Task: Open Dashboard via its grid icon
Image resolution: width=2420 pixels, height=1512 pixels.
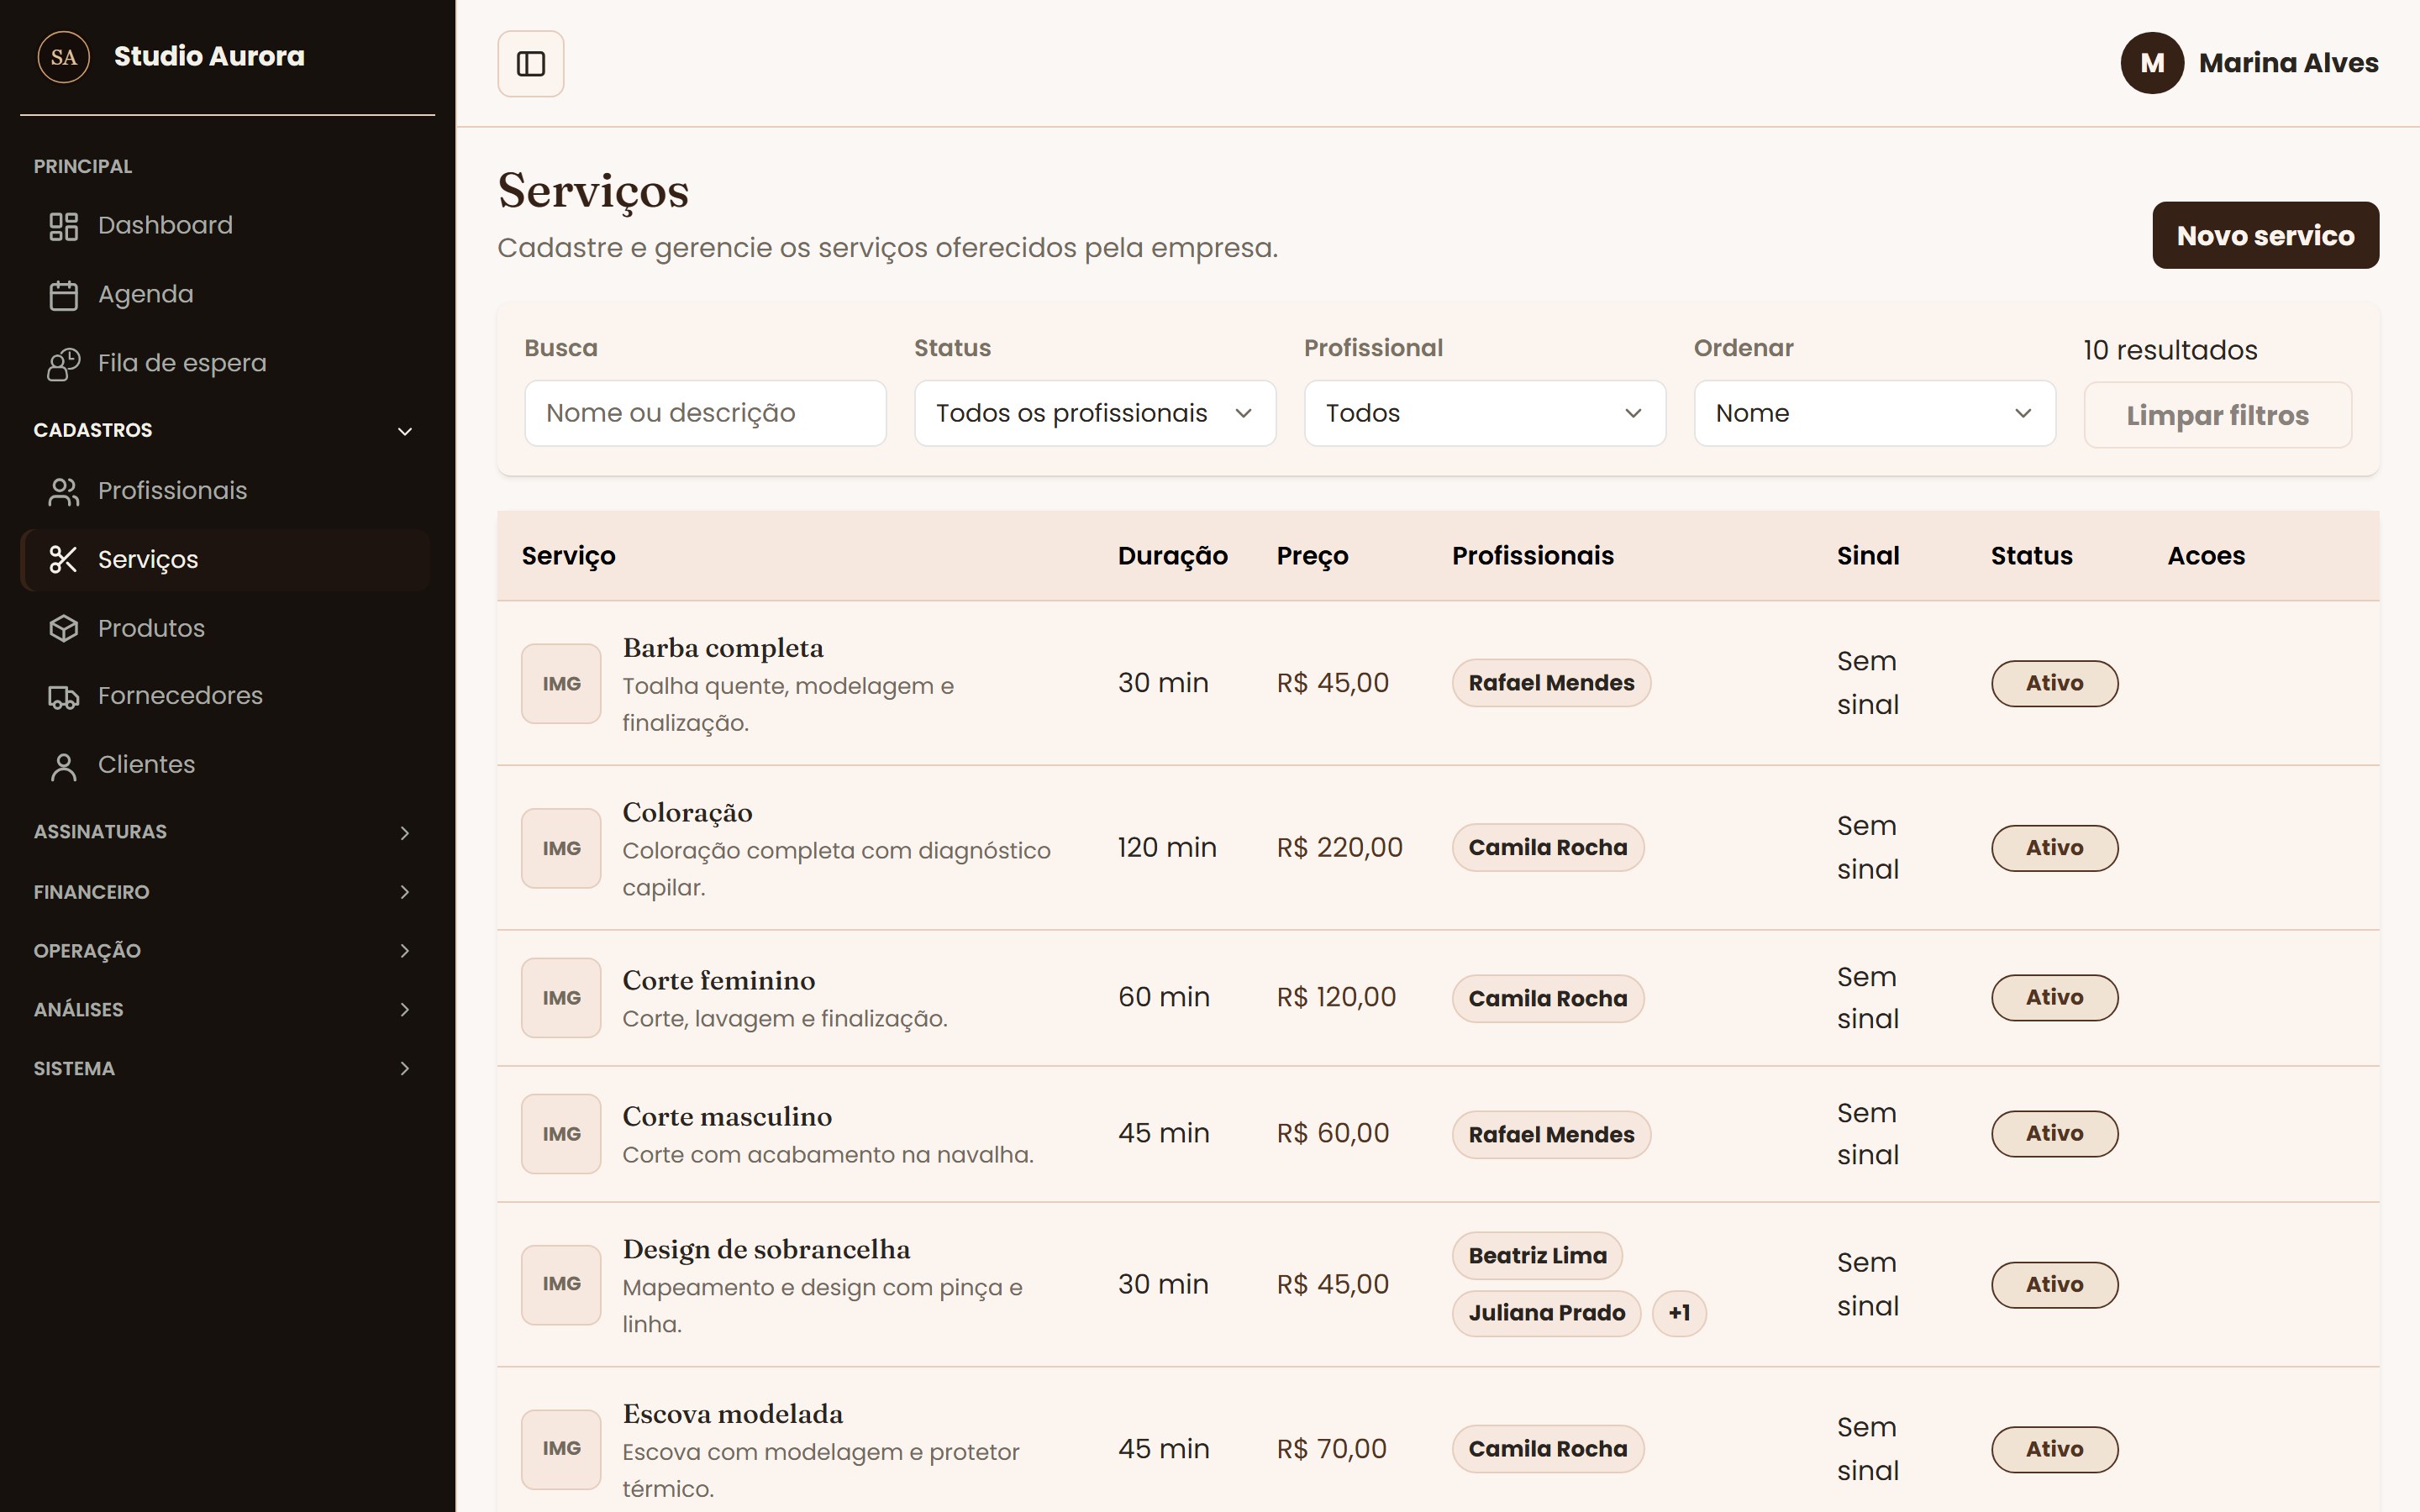Action: (64, 226)
